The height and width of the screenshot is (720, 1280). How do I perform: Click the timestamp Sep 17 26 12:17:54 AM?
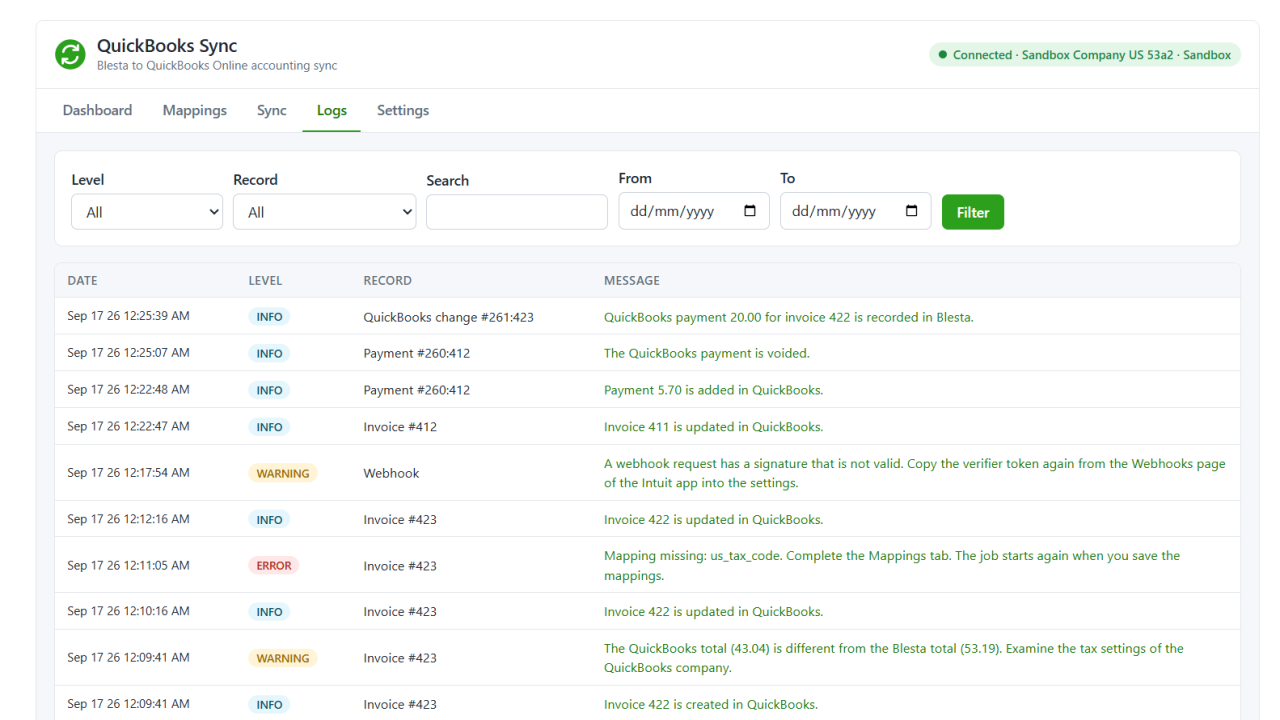coord(128,472)
